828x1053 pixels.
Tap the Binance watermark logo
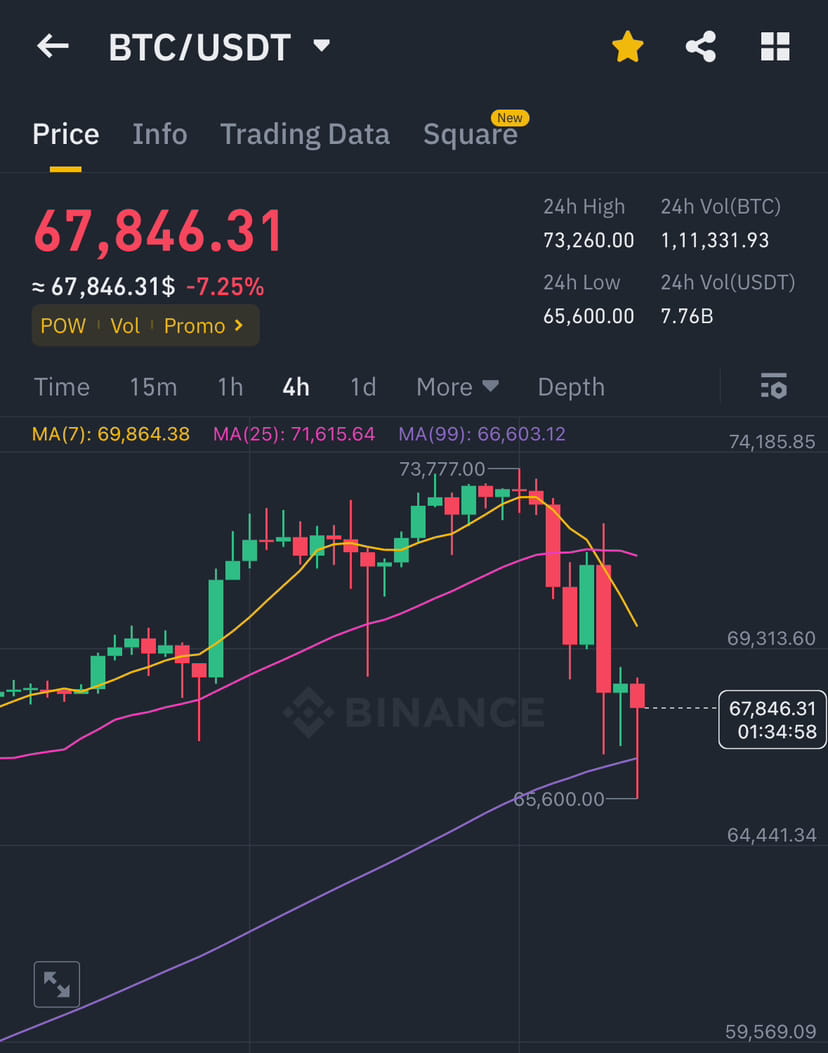(x=414, y=712)
